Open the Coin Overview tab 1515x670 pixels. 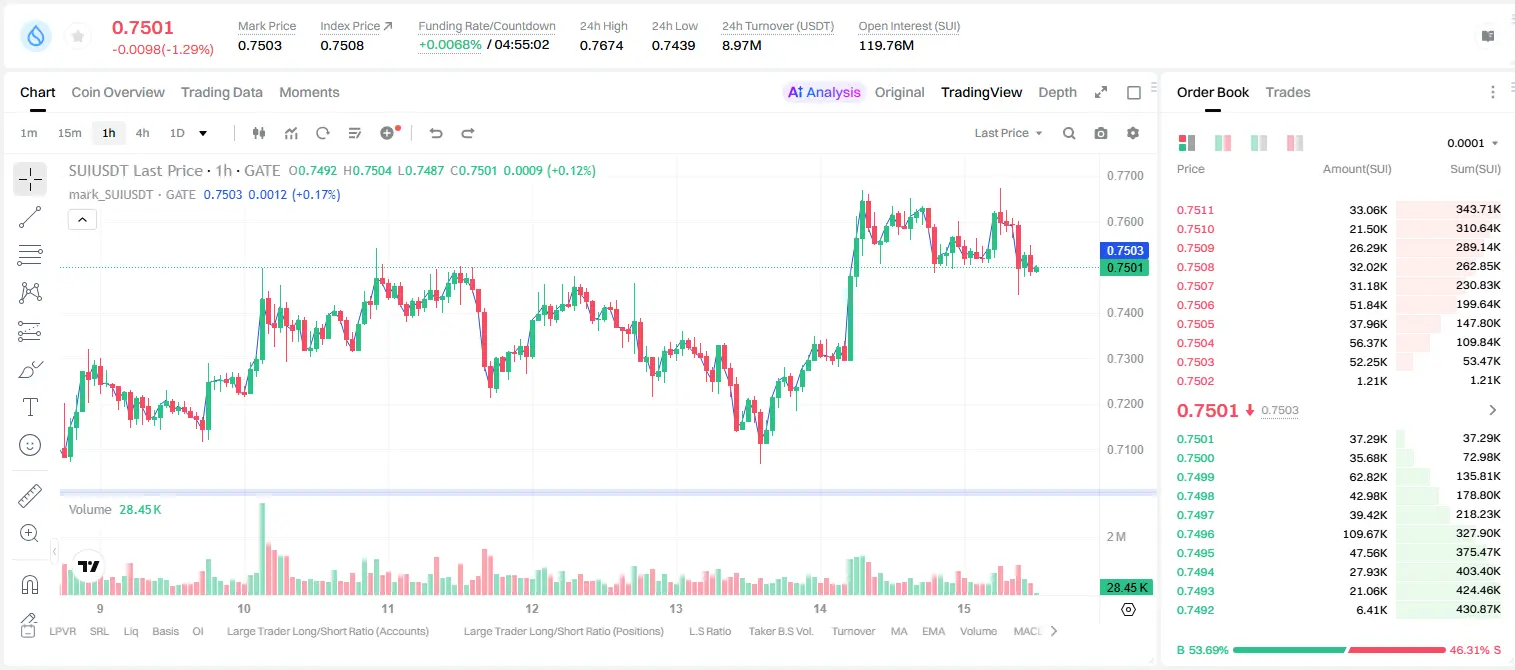(118, 92)
